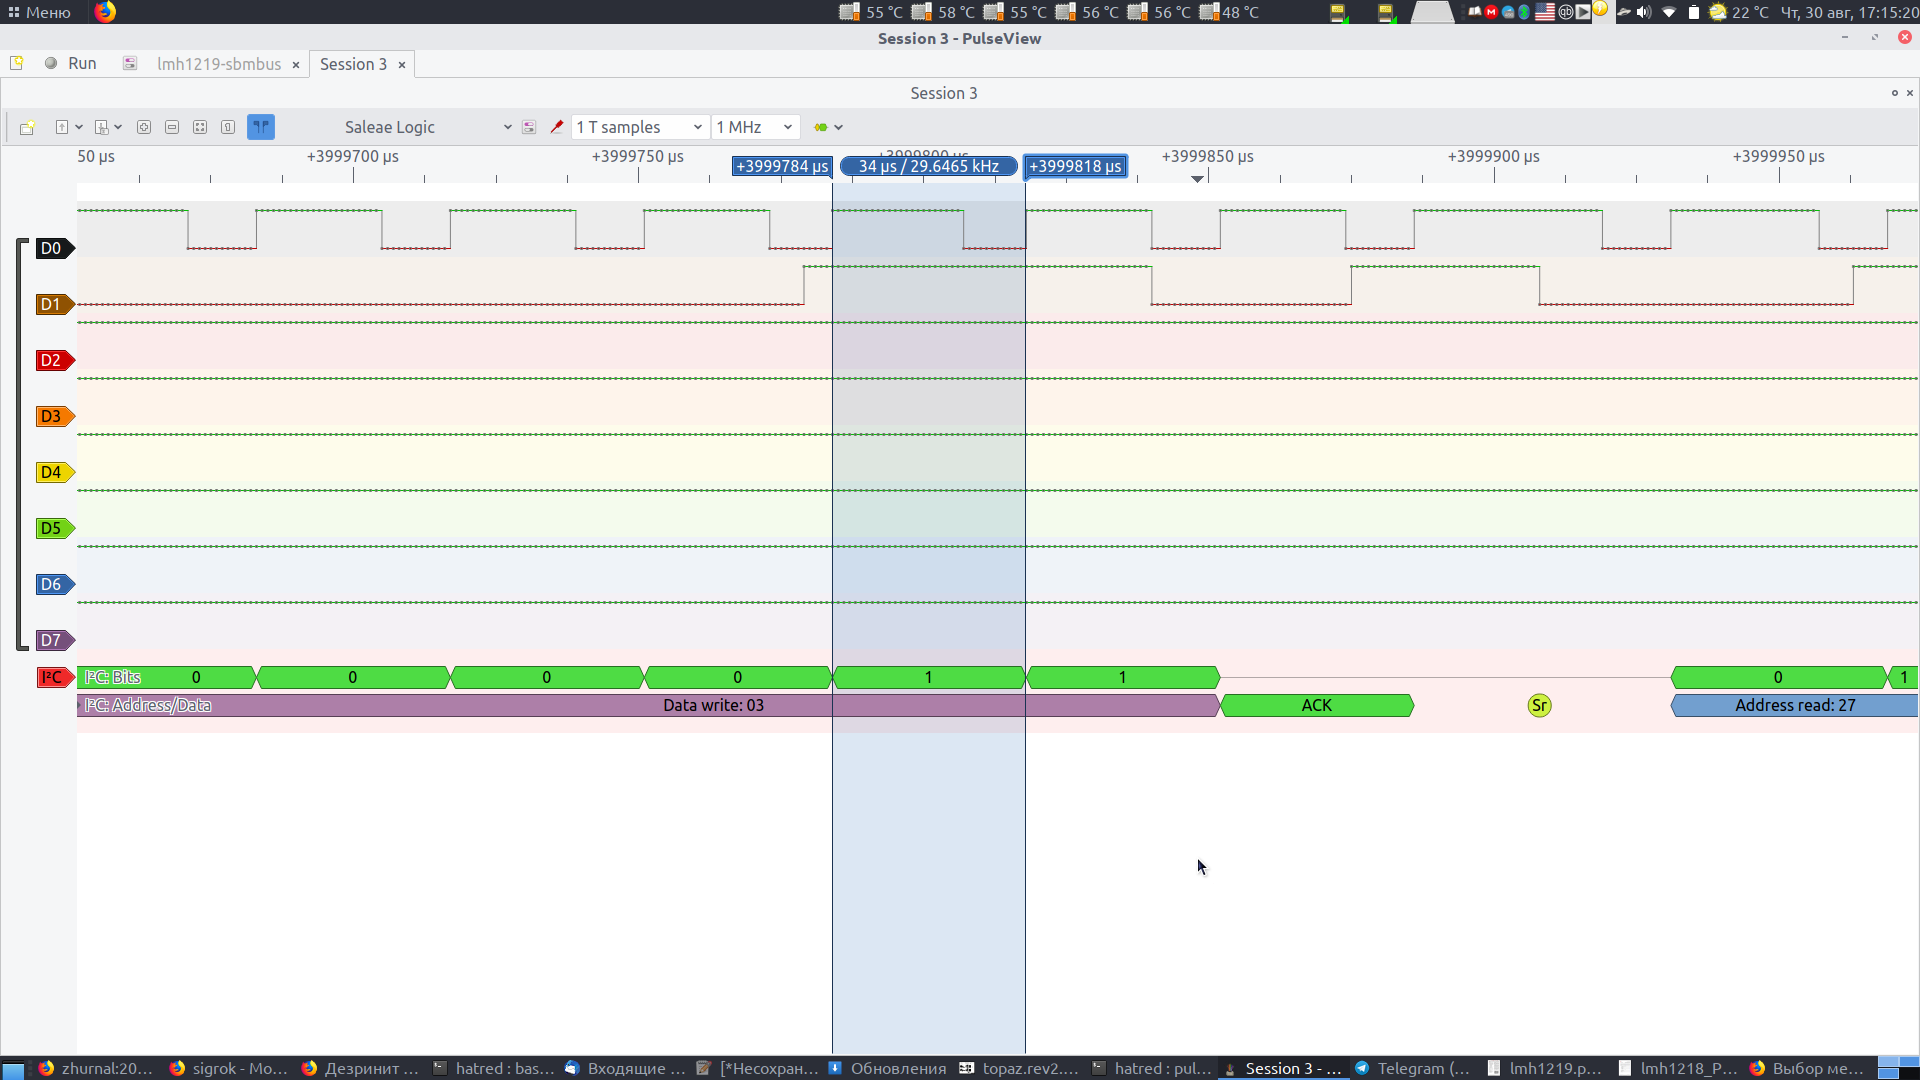Switch to the lmh1219-sbmbus tab
Viewport: 1920px width, 1080px height.
point(219,64)
